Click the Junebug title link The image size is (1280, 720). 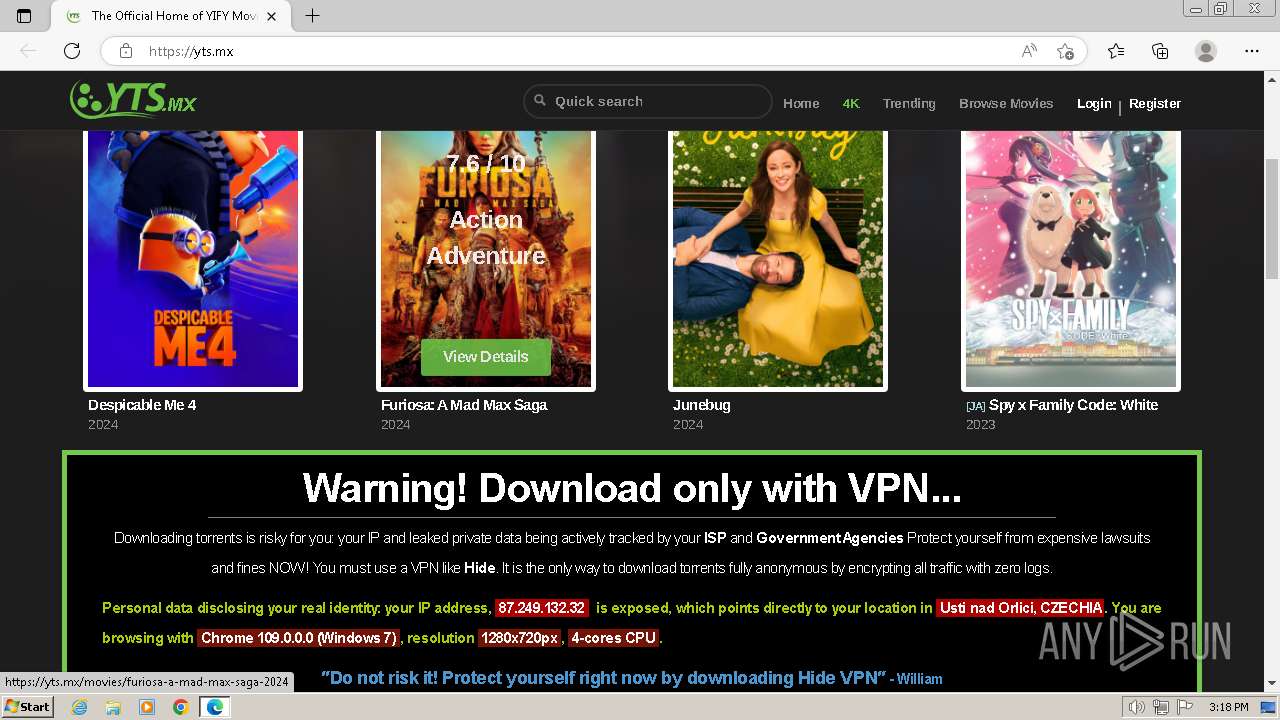[702, 405]
